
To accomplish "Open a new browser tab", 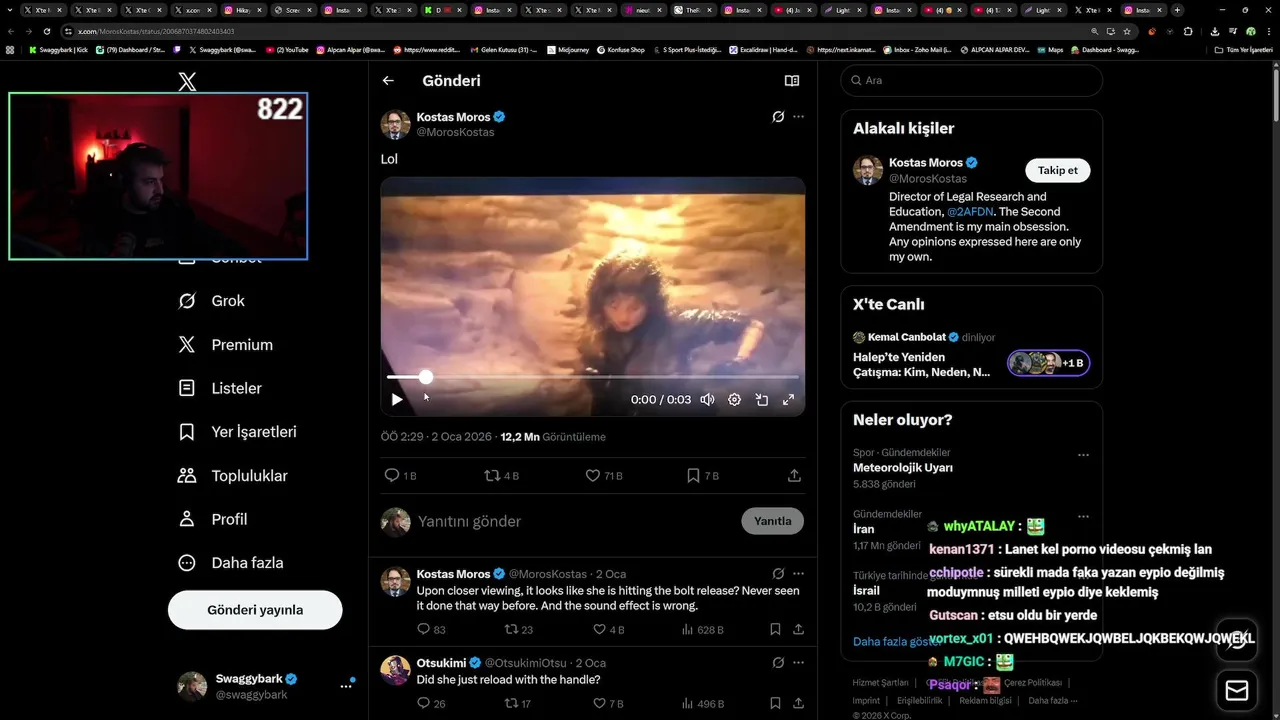I will [1177, 10].
